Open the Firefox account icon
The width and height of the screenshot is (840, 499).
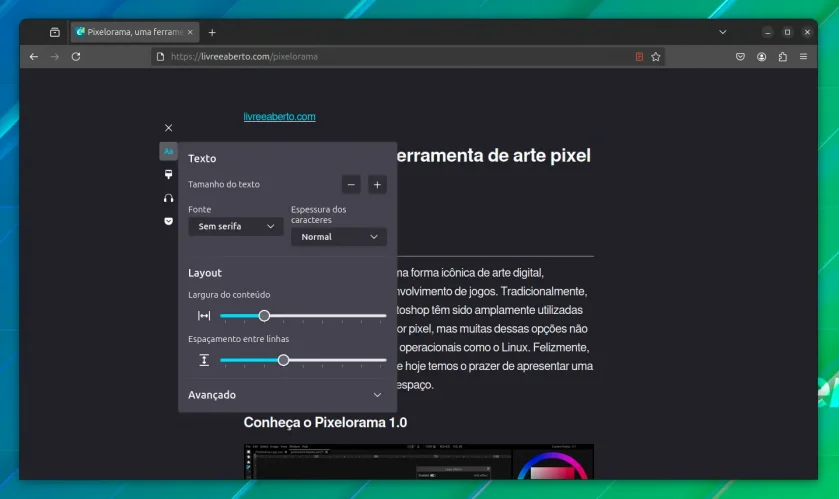pyautogui.click(x=761, y=56)
